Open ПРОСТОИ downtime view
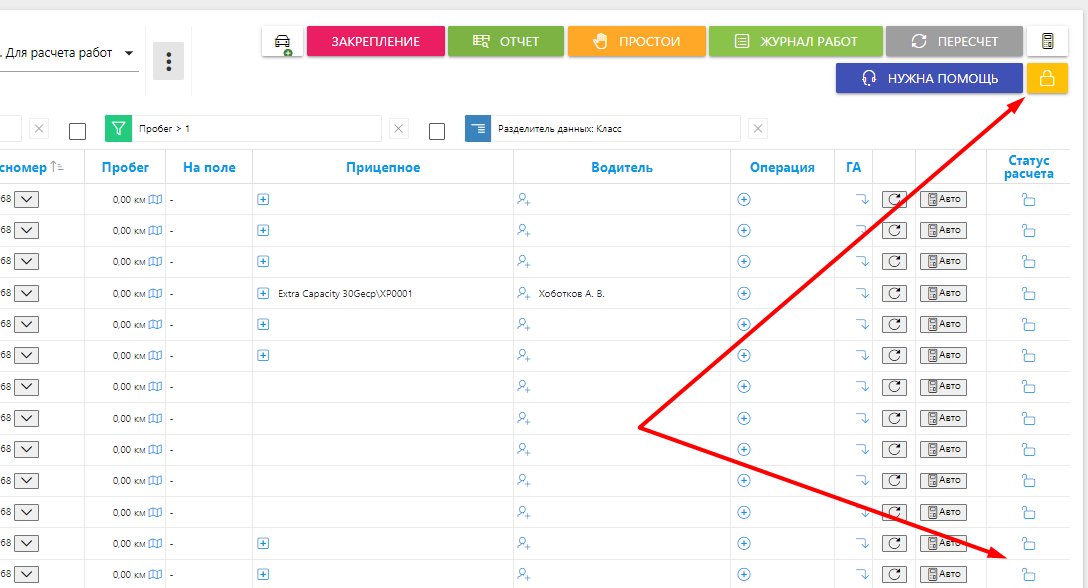This screenshot has height=588, width=1088. pos(636,42)
